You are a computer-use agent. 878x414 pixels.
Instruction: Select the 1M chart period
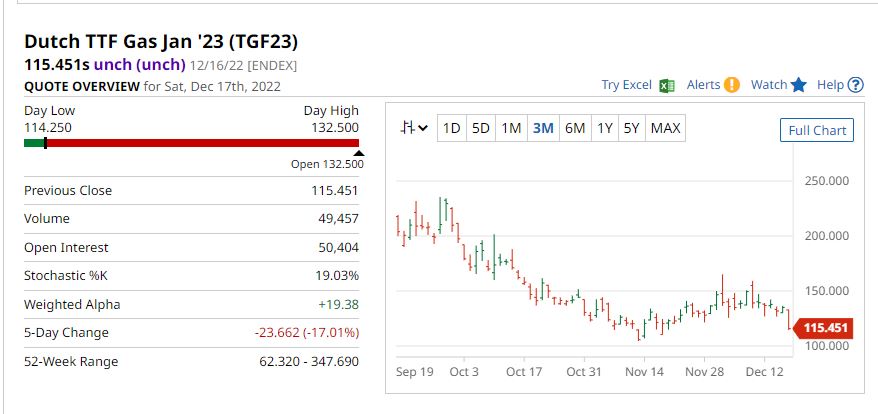point(511,128)
